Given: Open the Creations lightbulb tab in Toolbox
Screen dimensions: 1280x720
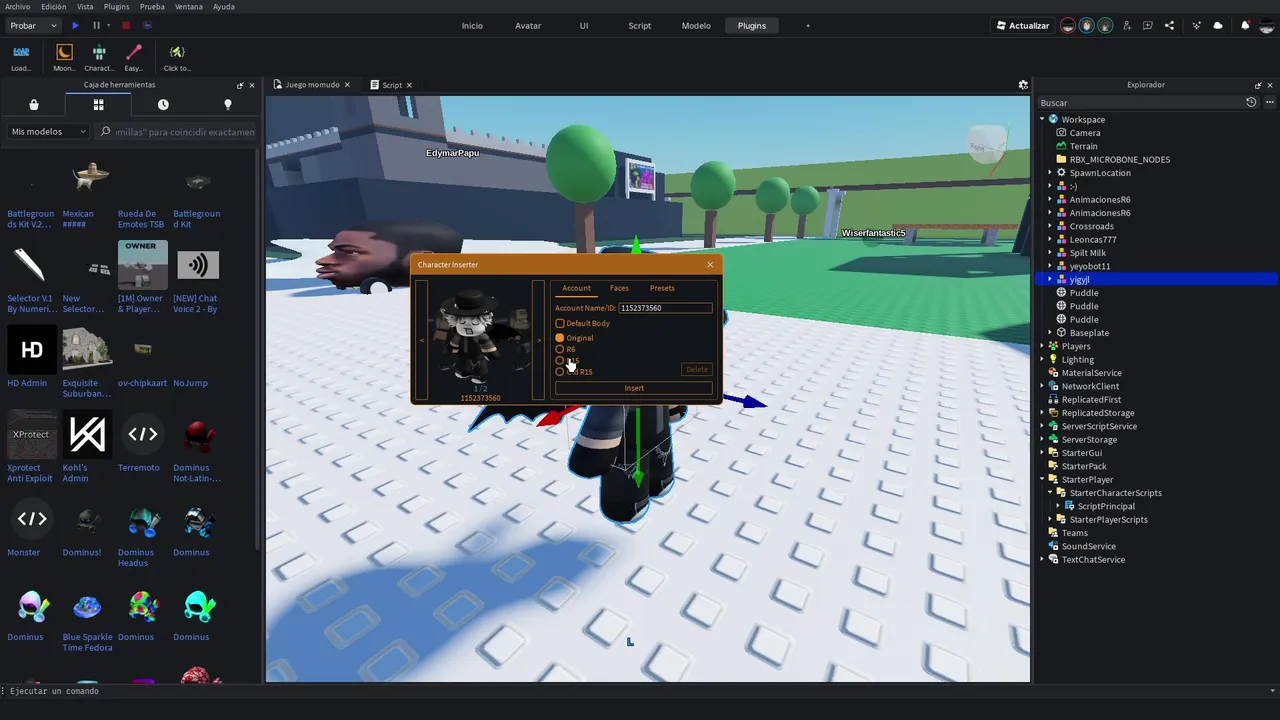Looking at the screenshot, I should (x=228, y=104).
